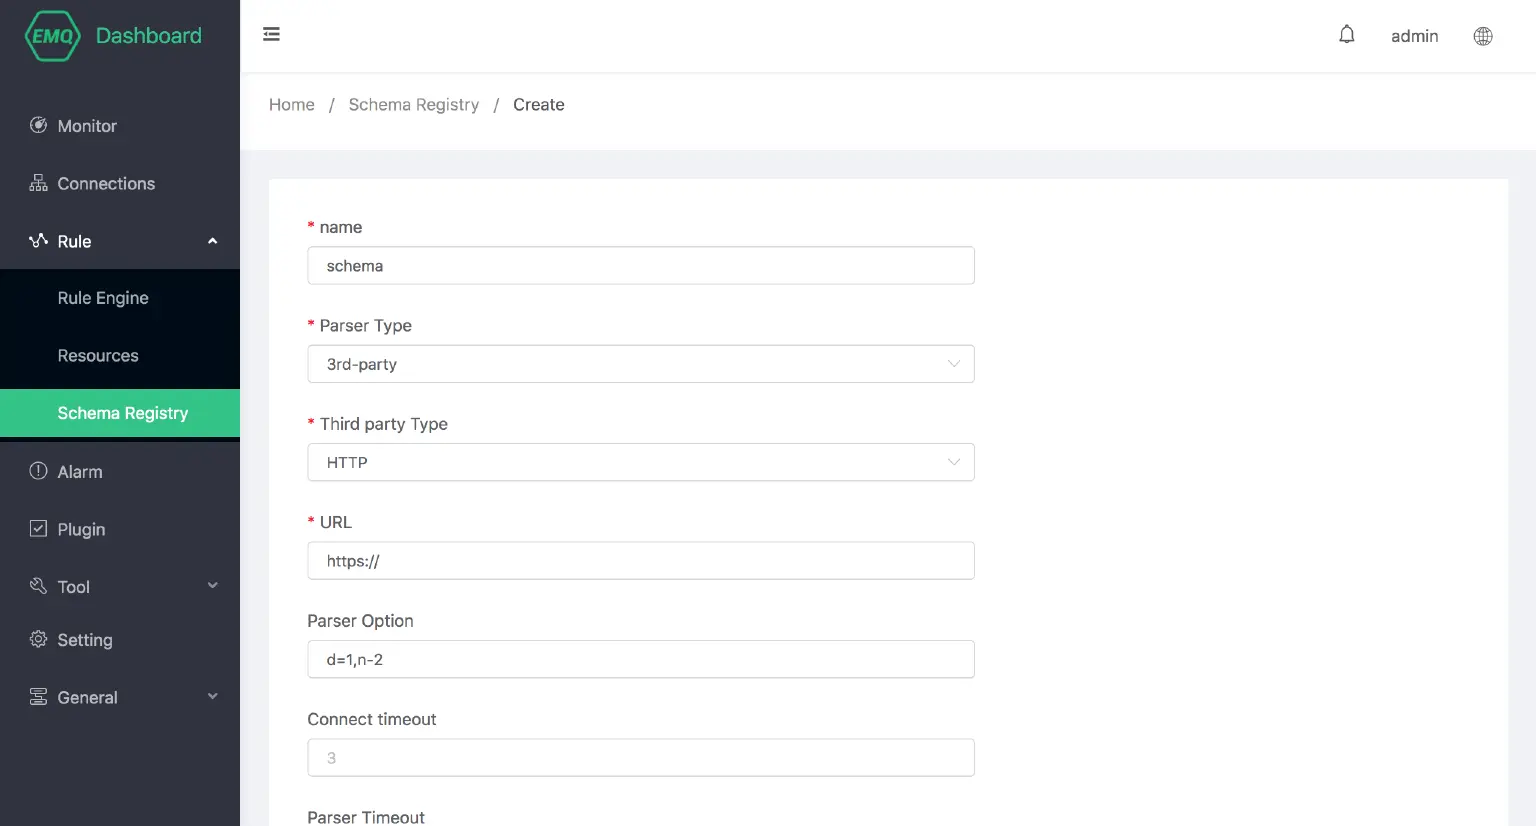Screen dimensions: 1536x826
Task: Click the Monitor gauge icon
Action: tap(38, 125)
